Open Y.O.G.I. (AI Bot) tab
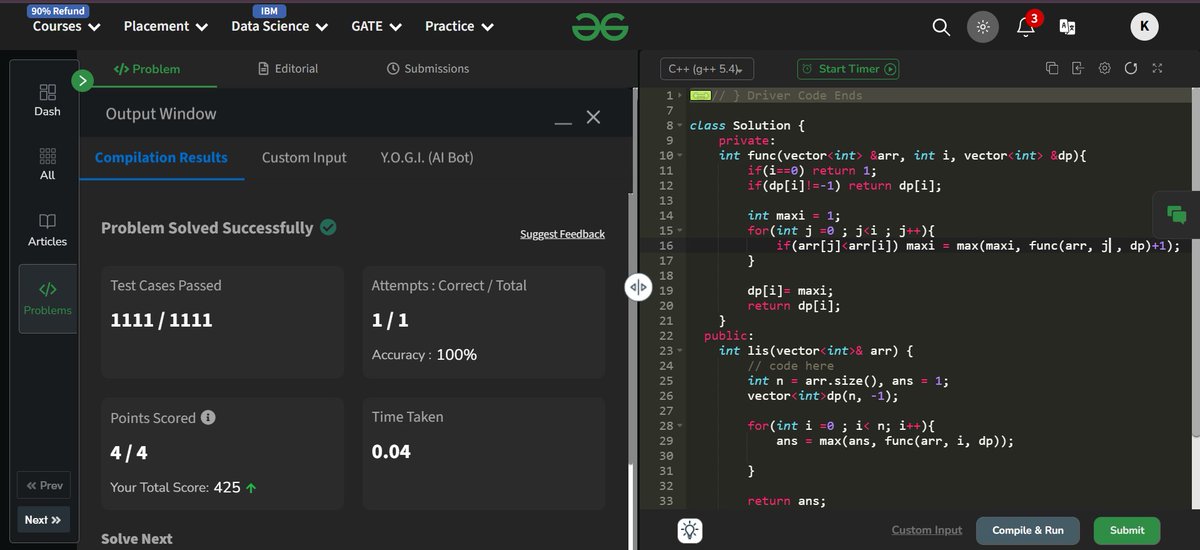The width and height of the screenshot is (1200, 550). pos(427,158)
